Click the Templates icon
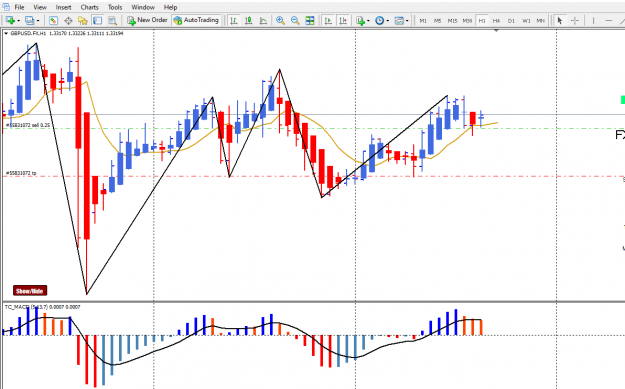The width and height of the screenshot is (625, 389). pyautogui.click(x=399, y=20)
